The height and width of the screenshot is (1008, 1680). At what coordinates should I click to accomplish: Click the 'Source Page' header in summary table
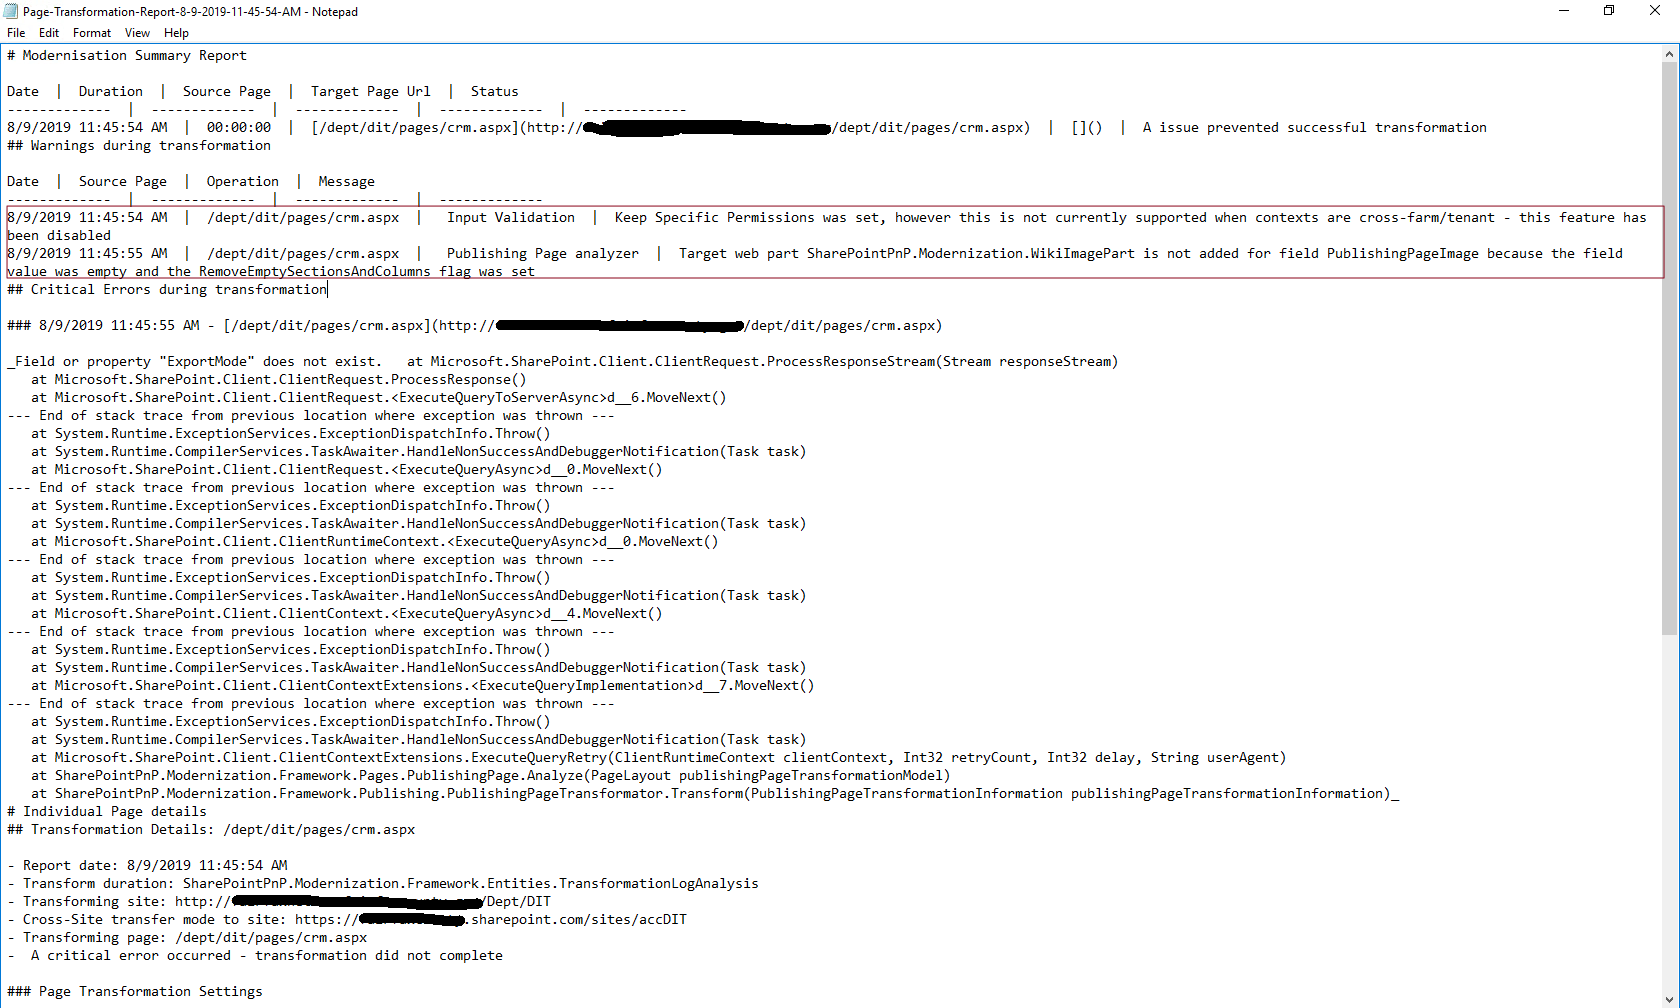[x=227, y=92]
